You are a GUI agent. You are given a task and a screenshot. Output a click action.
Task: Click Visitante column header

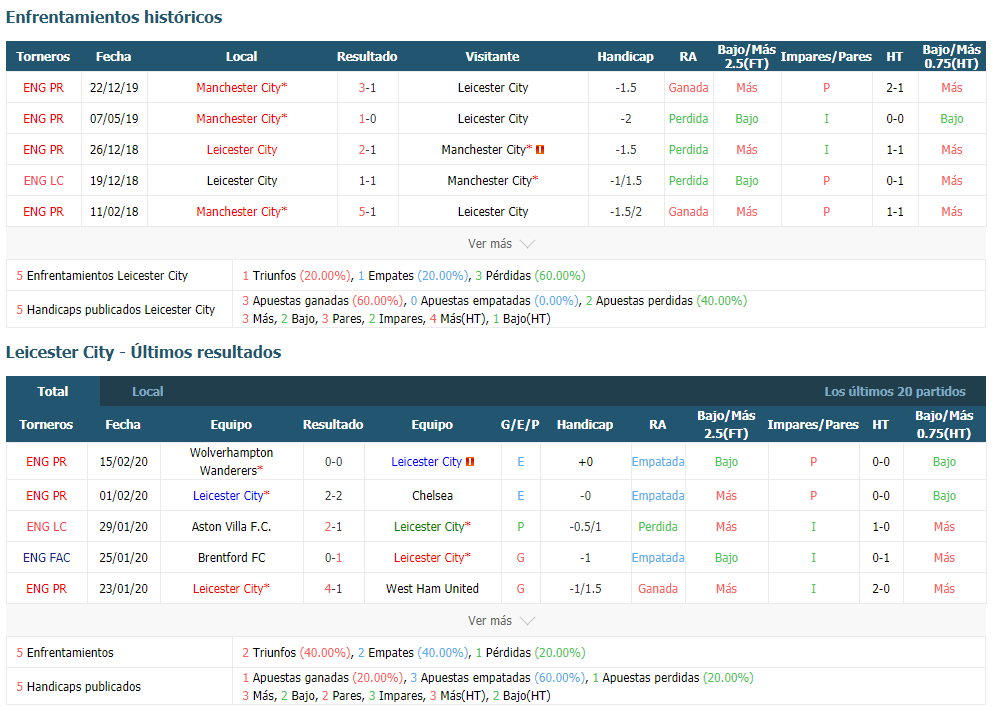pyautogui.click(x=492, y=57)
